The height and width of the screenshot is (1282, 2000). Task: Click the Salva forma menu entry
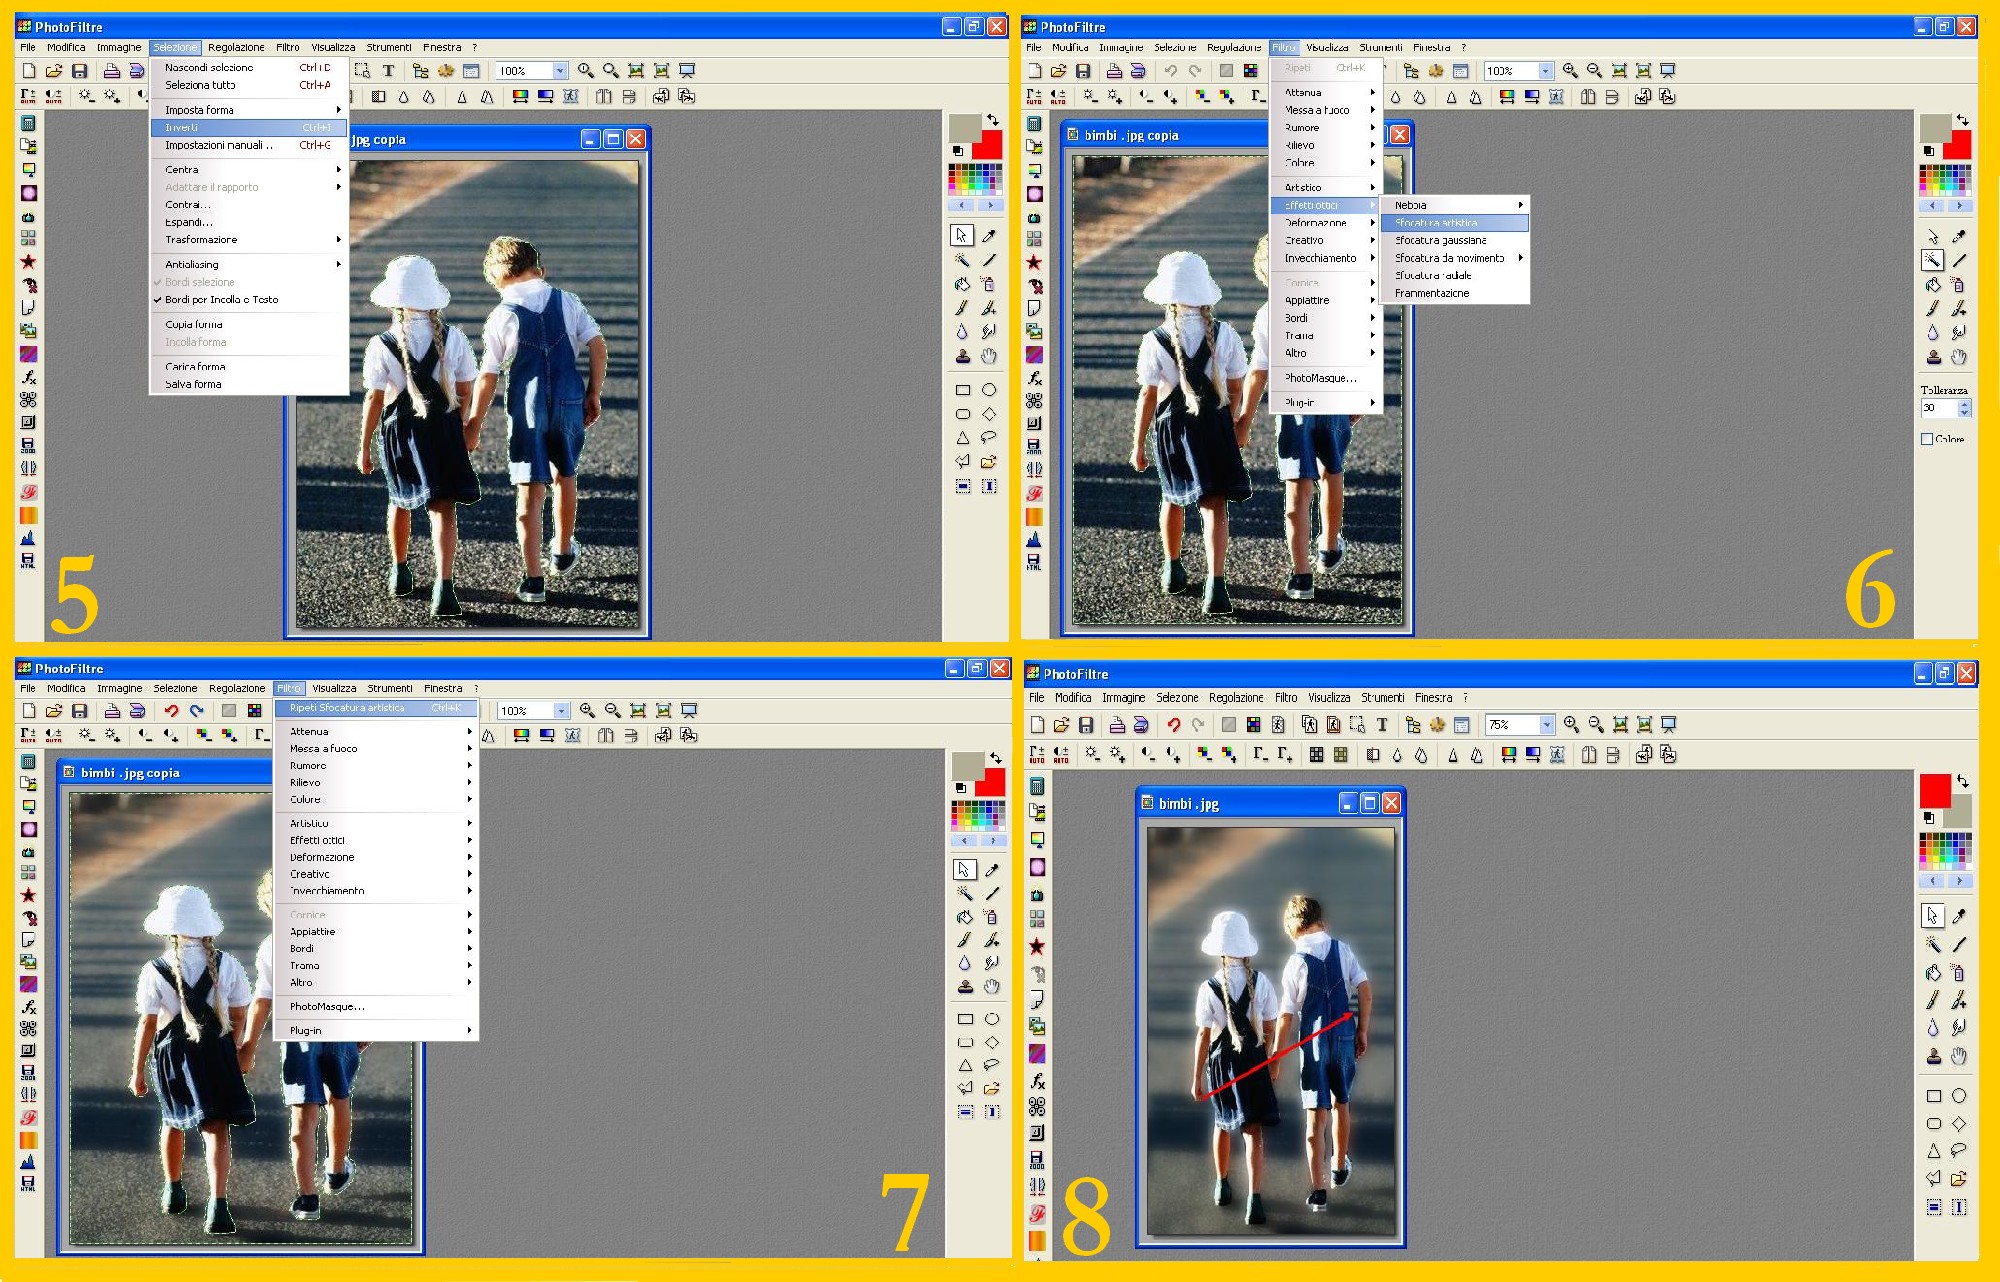193,384
